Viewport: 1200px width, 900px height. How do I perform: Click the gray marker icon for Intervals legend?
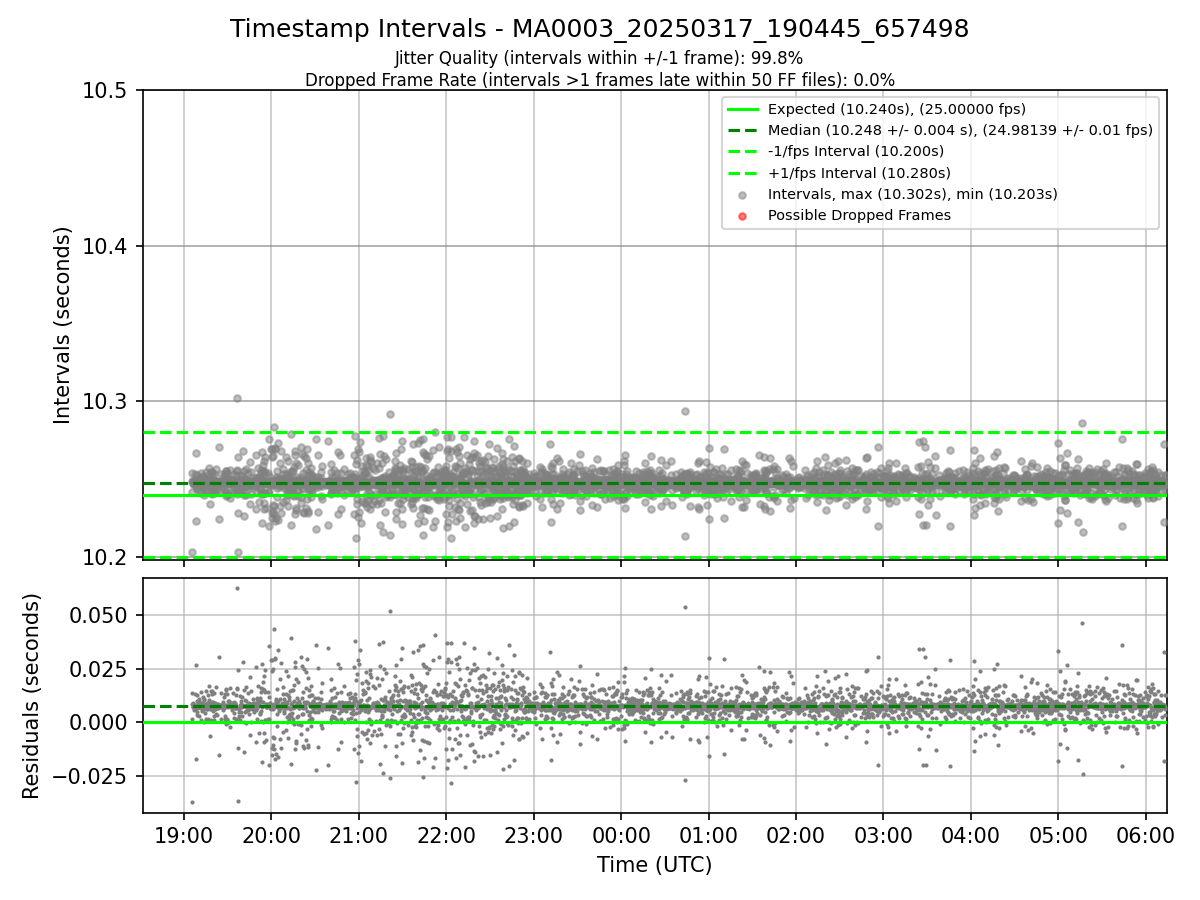(744, 194)
